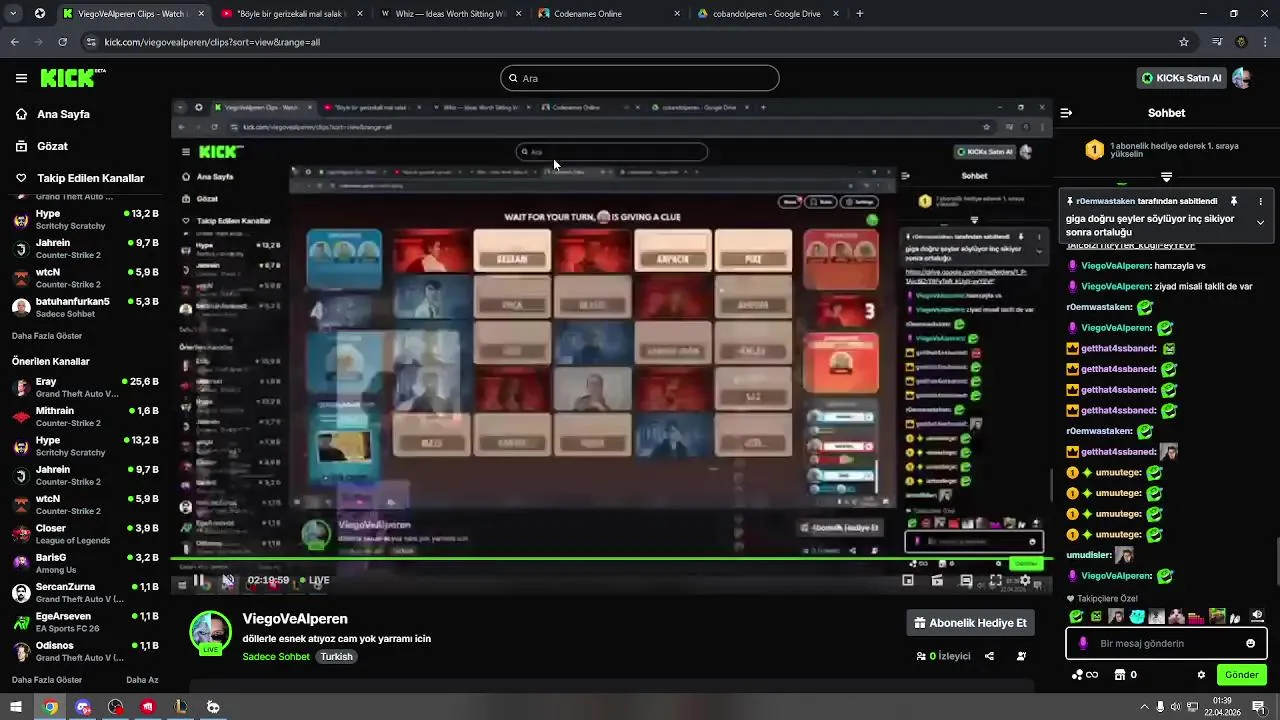Viewport: 1280px width, 720px height.
Task: Open the user profile avatar menu
Action: coord(1241,78)
